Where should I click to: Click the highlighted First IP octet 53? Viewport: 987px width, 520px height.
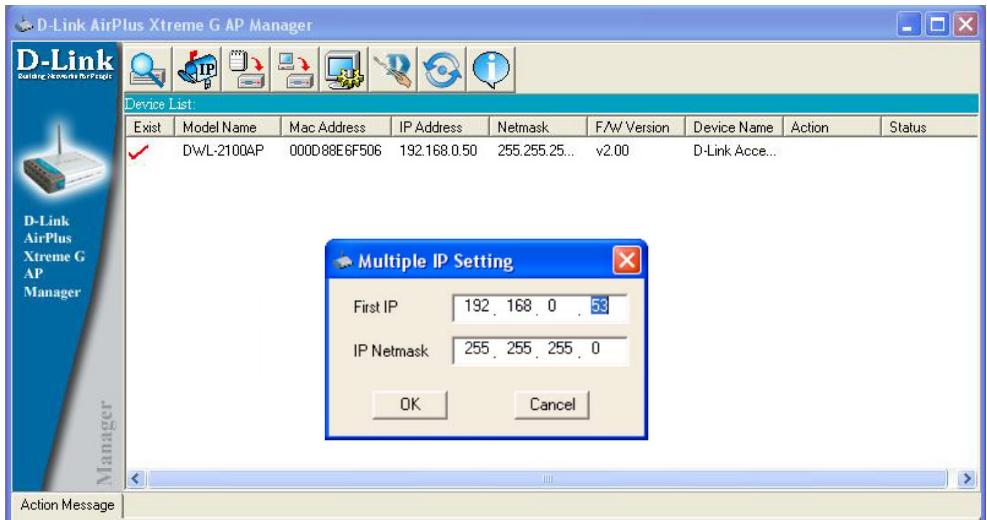click(599, 306)
